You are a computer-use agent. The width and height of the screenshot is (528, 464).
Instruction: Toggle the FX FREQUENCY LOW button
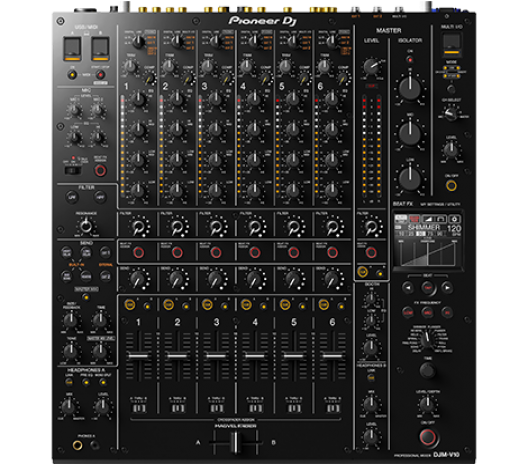point(408,312)
